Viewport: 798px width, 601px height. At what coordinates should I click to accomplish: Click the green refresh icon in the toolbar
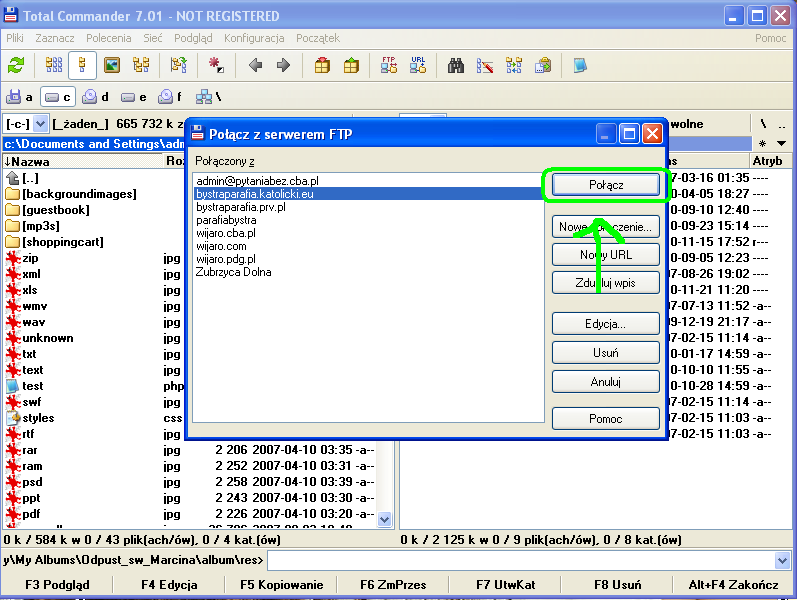pyautogui.click(x=16, y=65)
